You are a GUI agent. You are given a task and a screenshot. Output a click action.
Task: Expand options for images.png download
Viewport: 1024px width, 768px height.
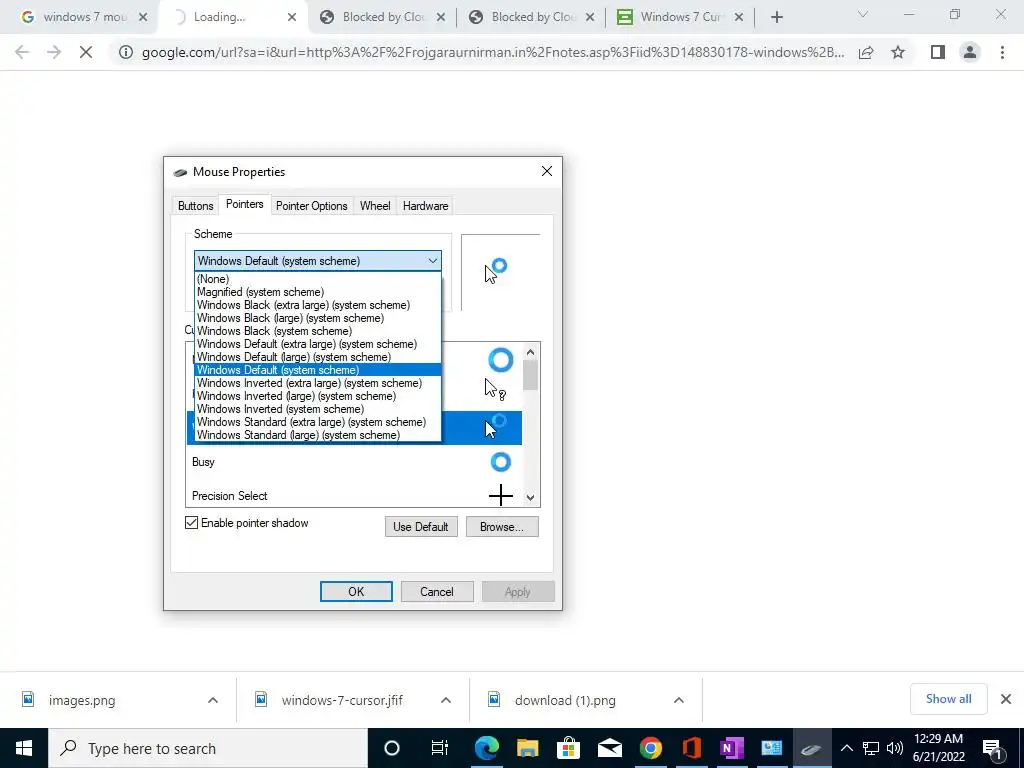pos(213,700)
